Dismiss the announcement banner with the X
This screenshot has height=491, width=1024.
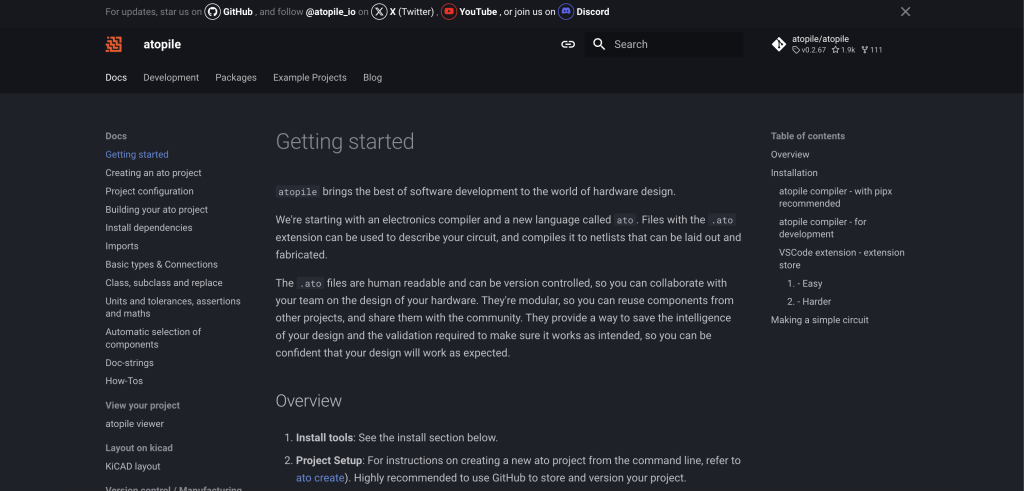(x=905, y=12)
